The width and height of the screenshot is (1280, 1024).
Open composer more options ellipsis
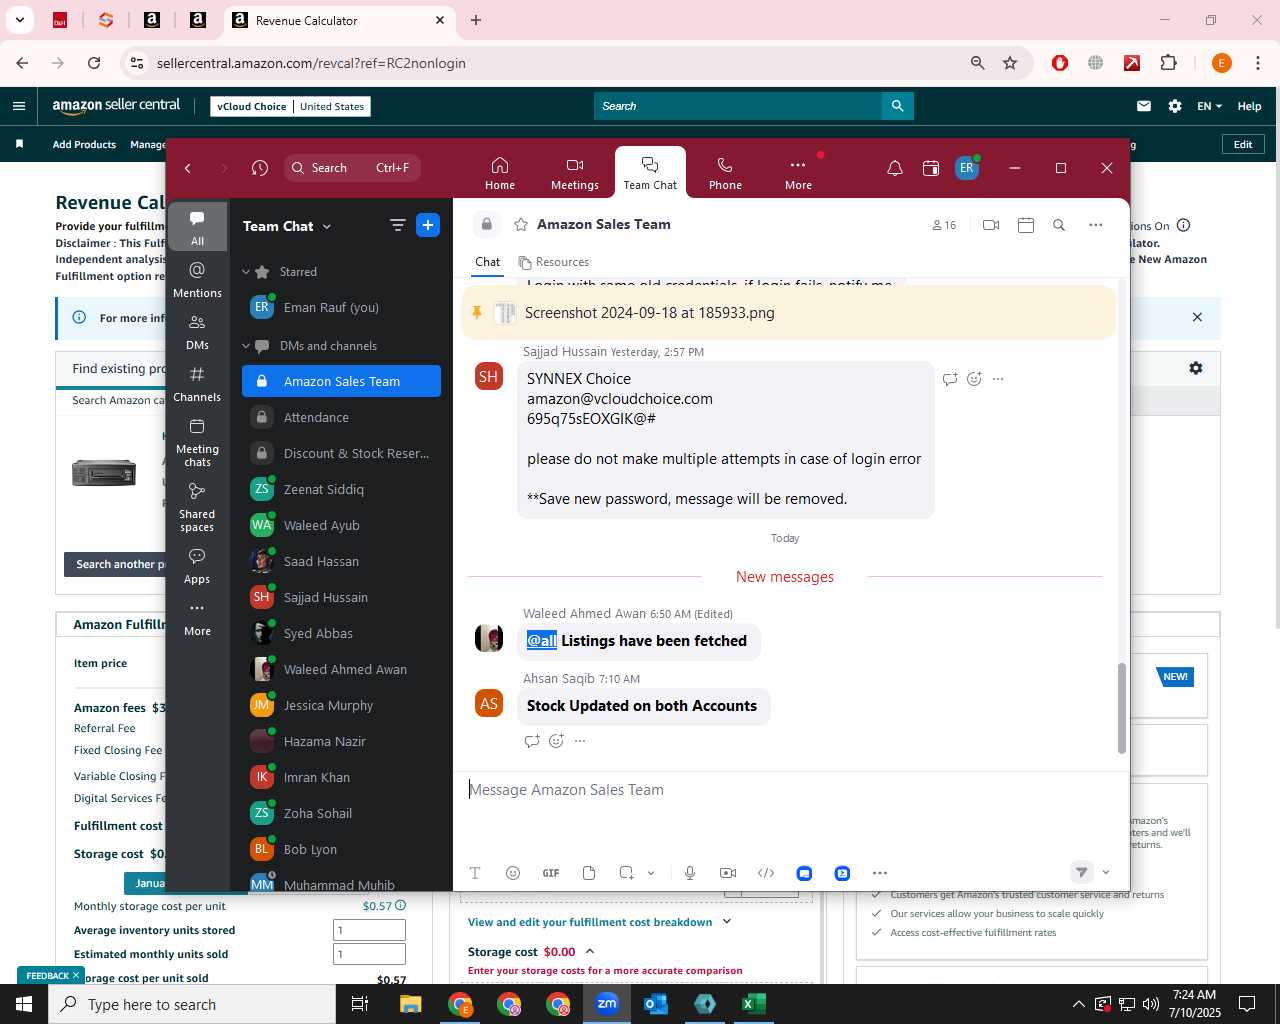[x=880, y=873]
